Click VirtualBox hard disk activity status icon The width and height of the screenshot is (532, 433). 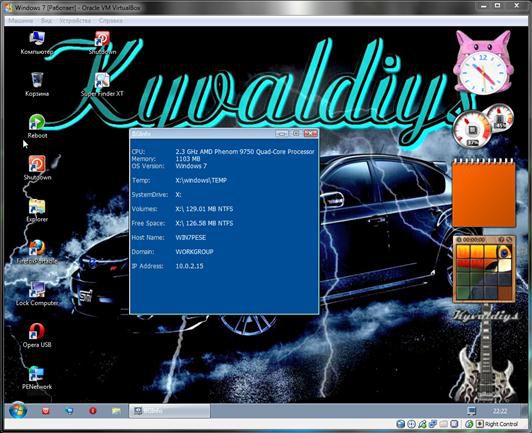pyautogui.click(x=400, y=424)
